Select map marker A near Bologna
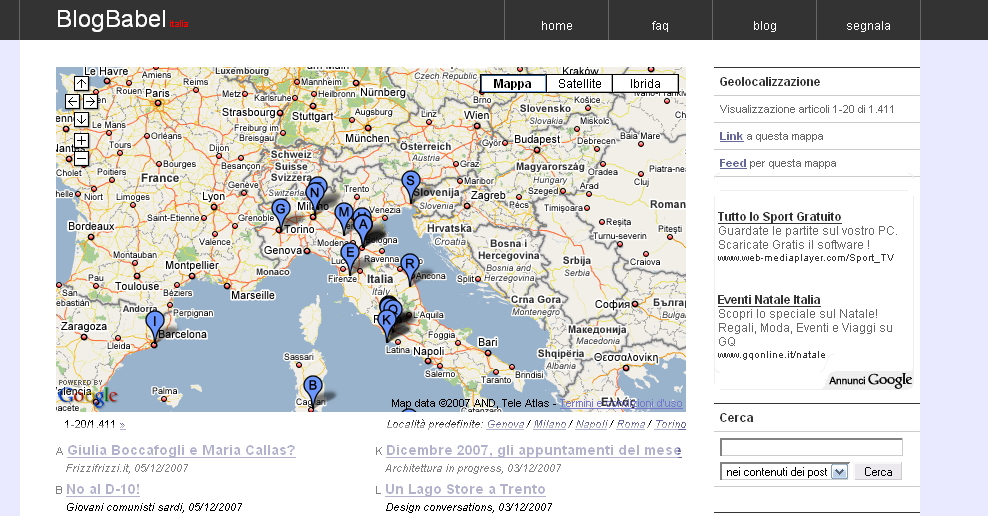The height and width of the screenshot is (516, 988). [362, 228]
